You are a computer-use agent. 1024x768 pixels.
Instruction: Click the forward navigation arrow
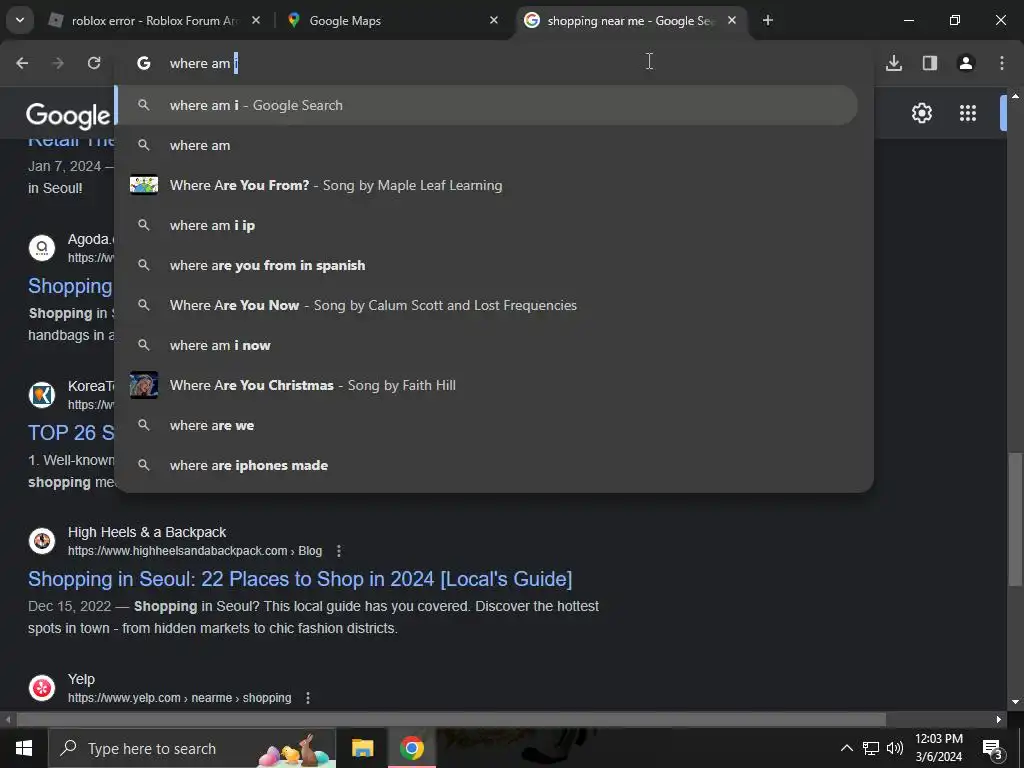point(58,63)
